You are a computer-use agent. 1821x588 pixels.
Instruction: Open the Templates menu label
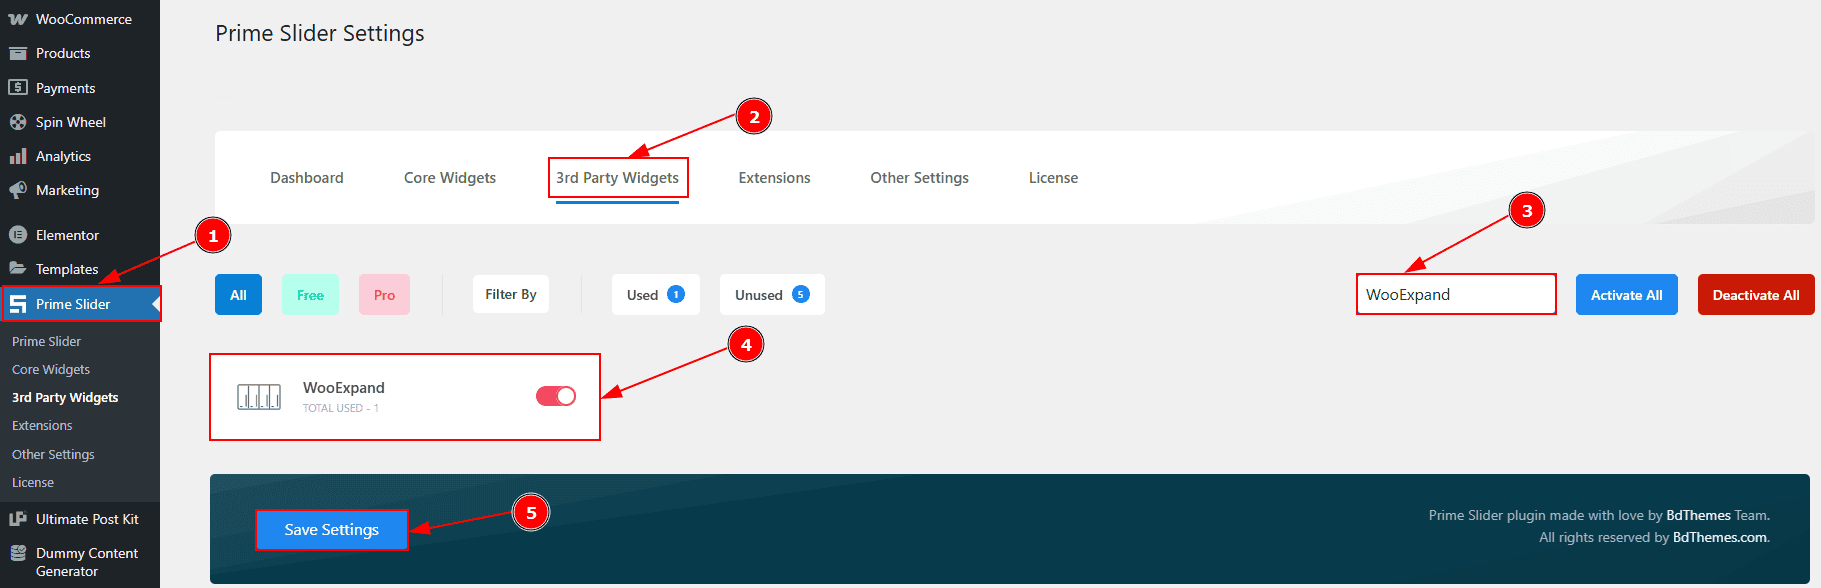(67, 269)
